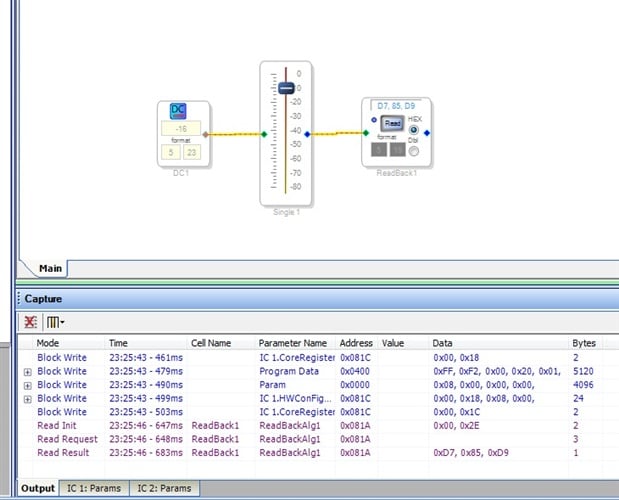
Task: Expand the Param Block Write row
Action: pyautogui.click(x=28, y=386)
